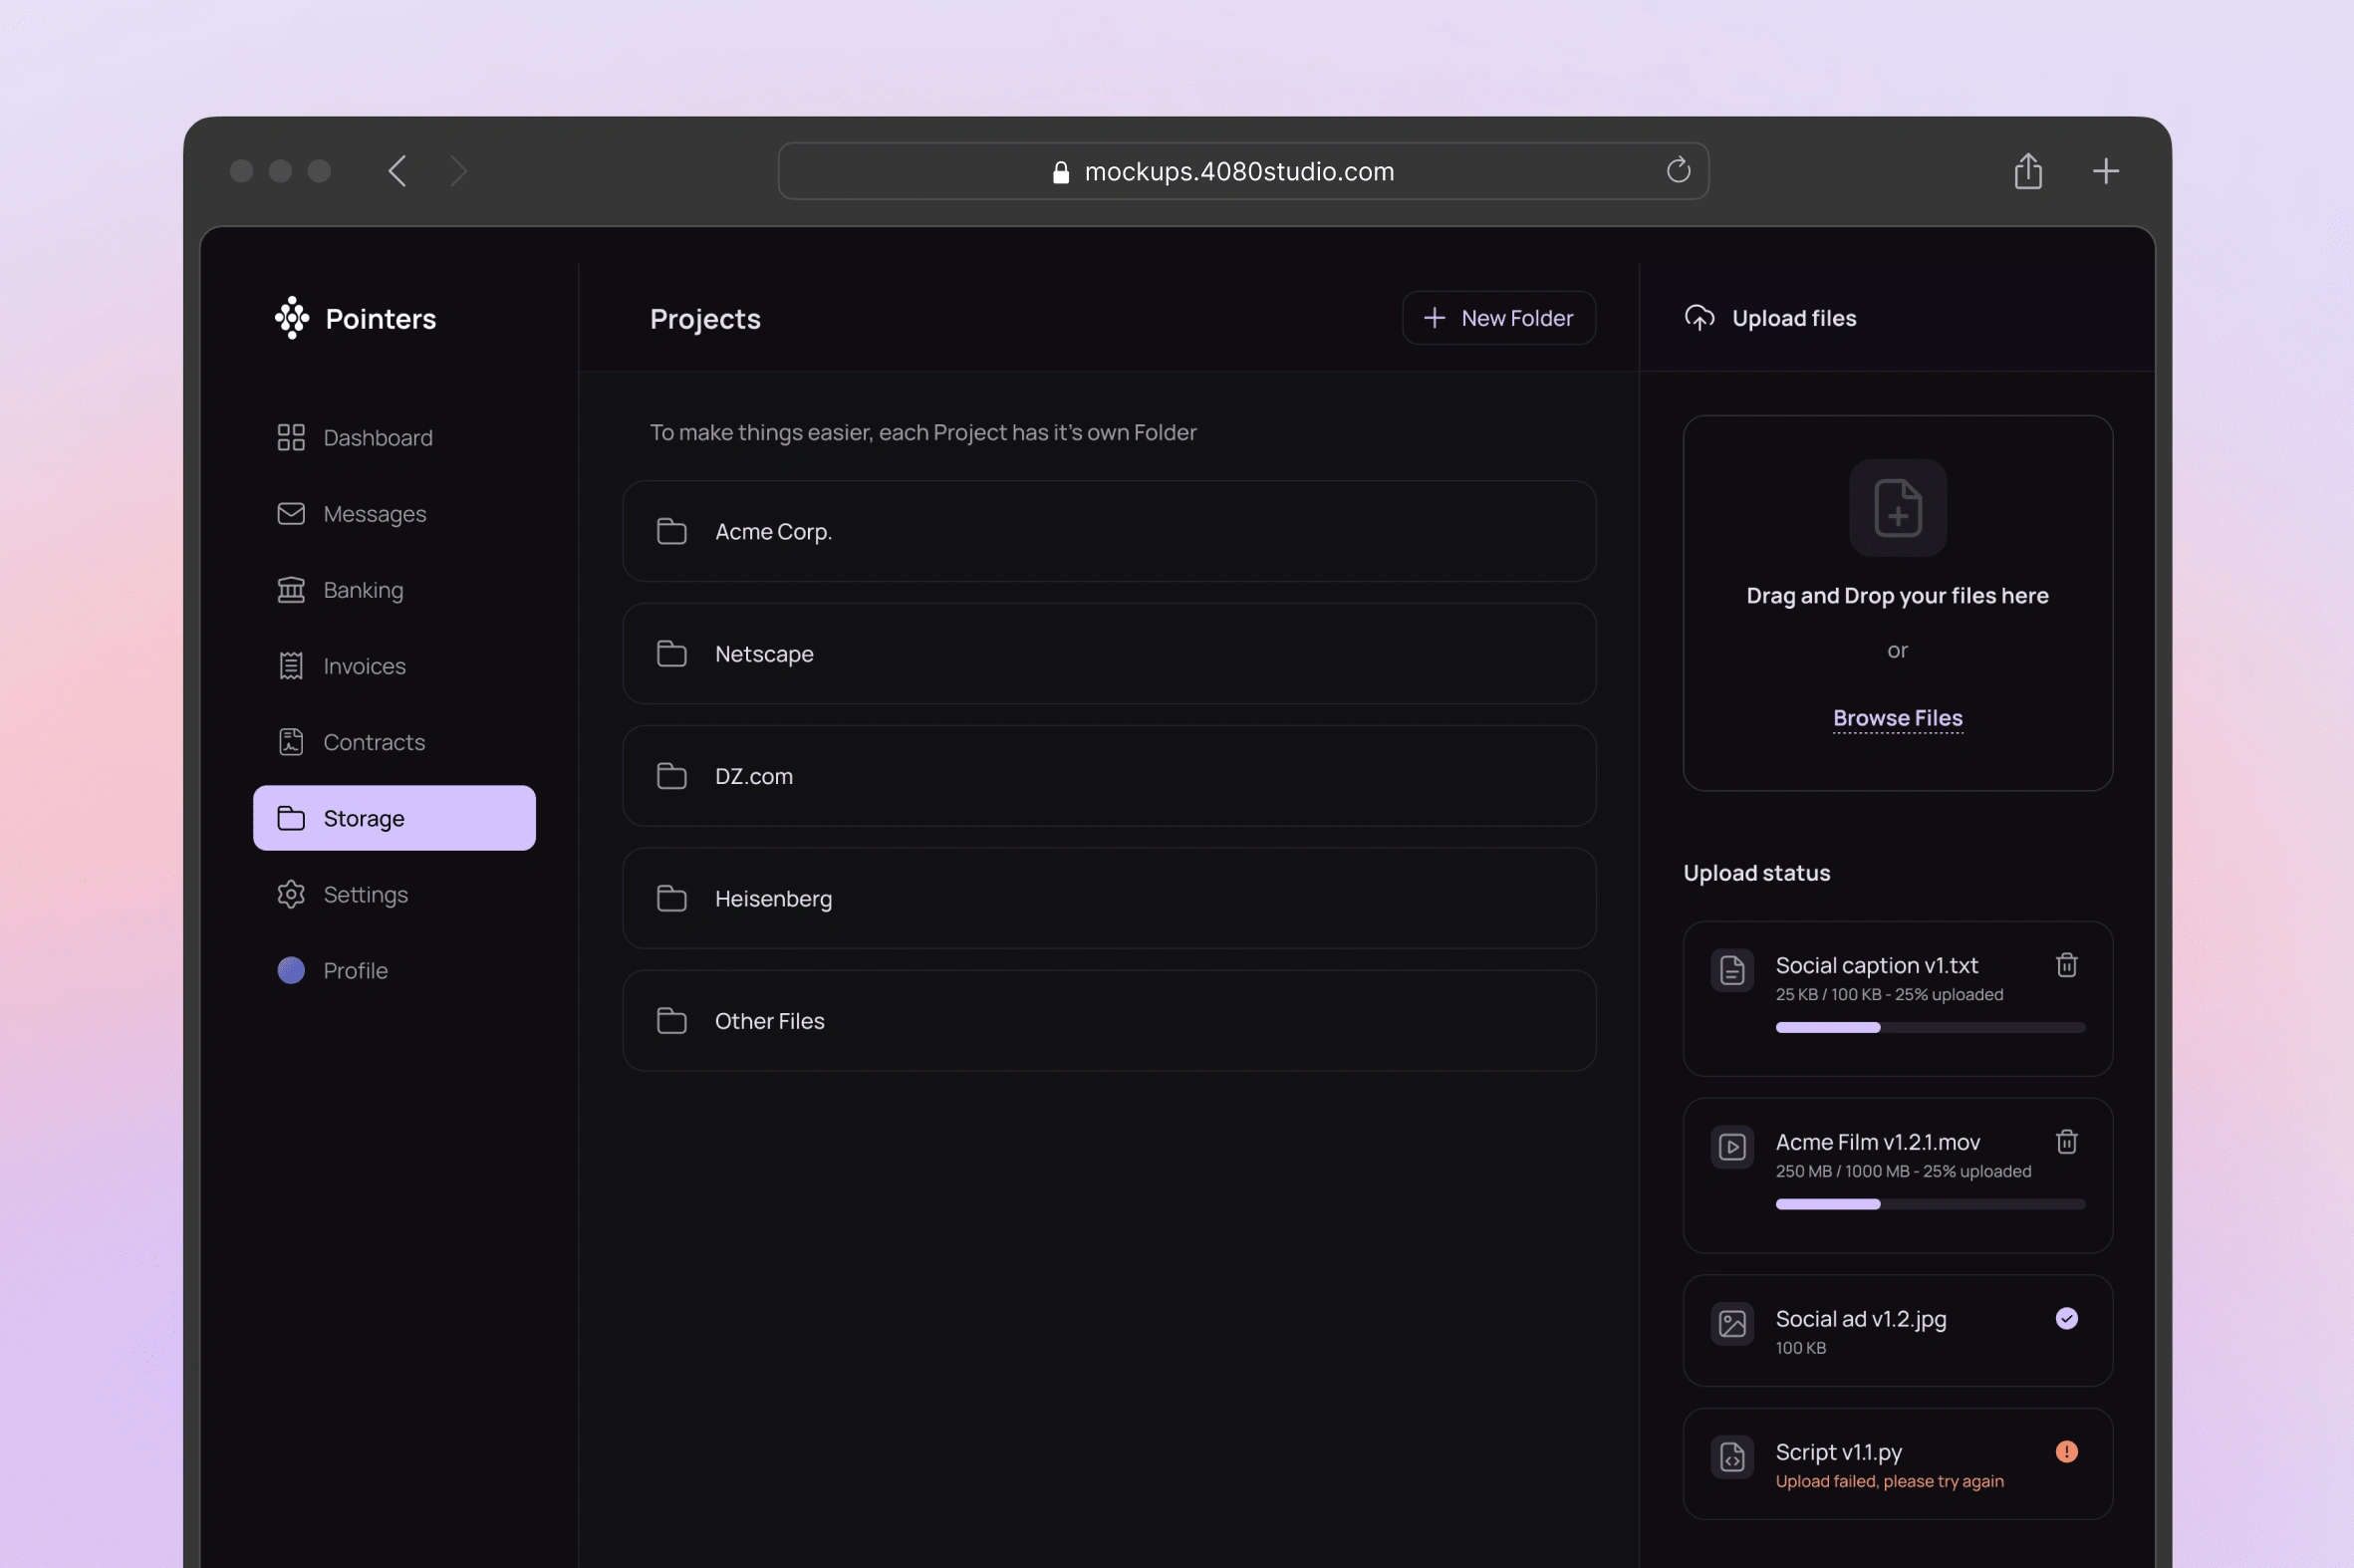Image resolution: width=2354 pixels, height=1568 pixels.
Task: Reload the page with refresh icon
Action: [1678, 170]
